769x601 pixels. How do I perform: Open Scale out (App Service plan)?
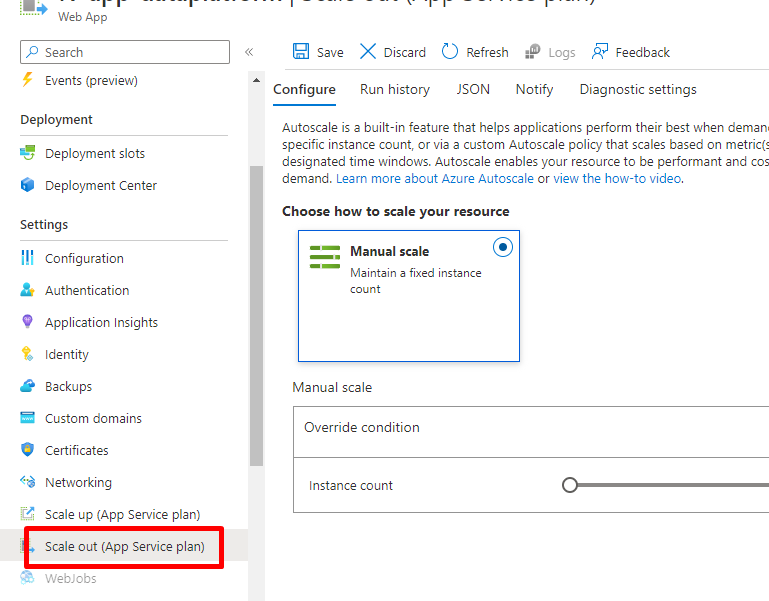(x=124, y=546)
